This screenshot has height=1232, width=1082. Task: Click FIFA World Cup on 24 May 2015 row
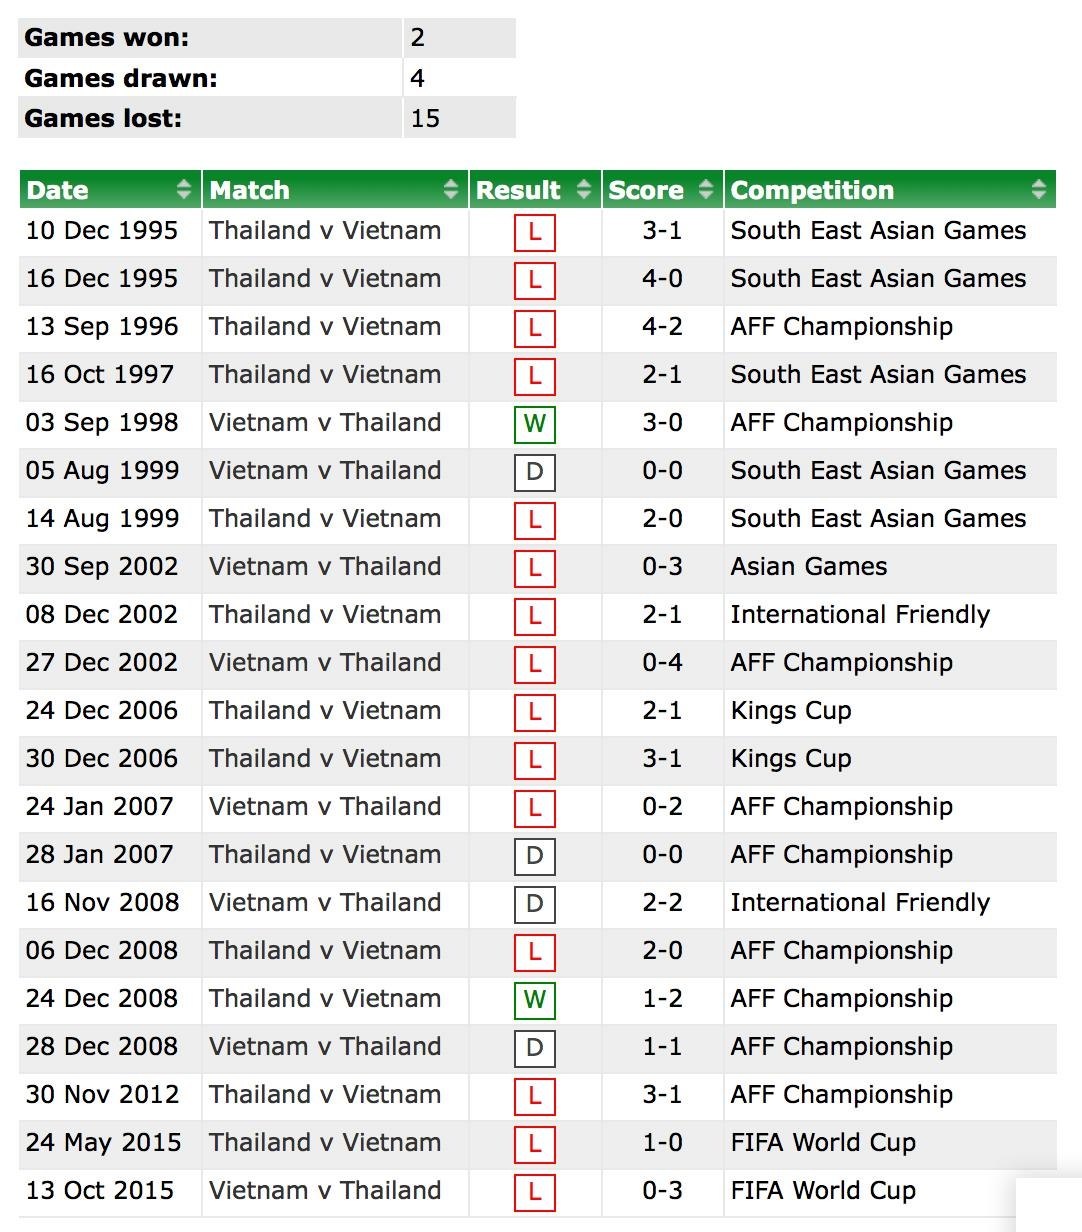[823, 1143]
